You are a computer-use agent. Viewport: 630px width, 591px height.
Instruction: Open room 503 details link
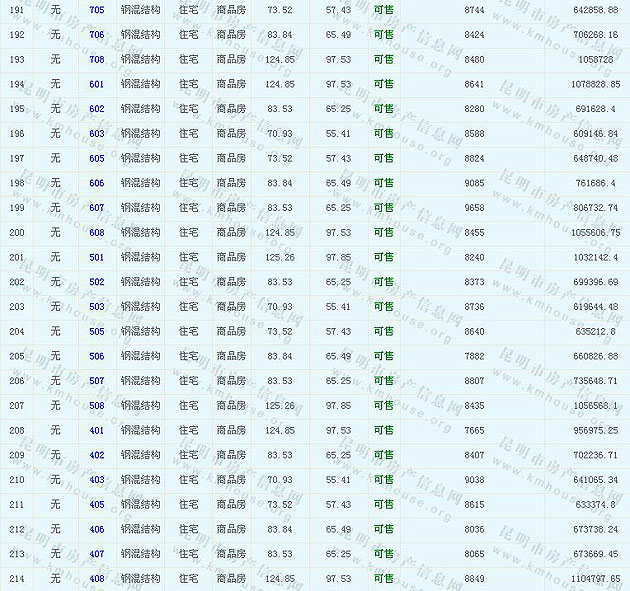(x=96, y=306)
